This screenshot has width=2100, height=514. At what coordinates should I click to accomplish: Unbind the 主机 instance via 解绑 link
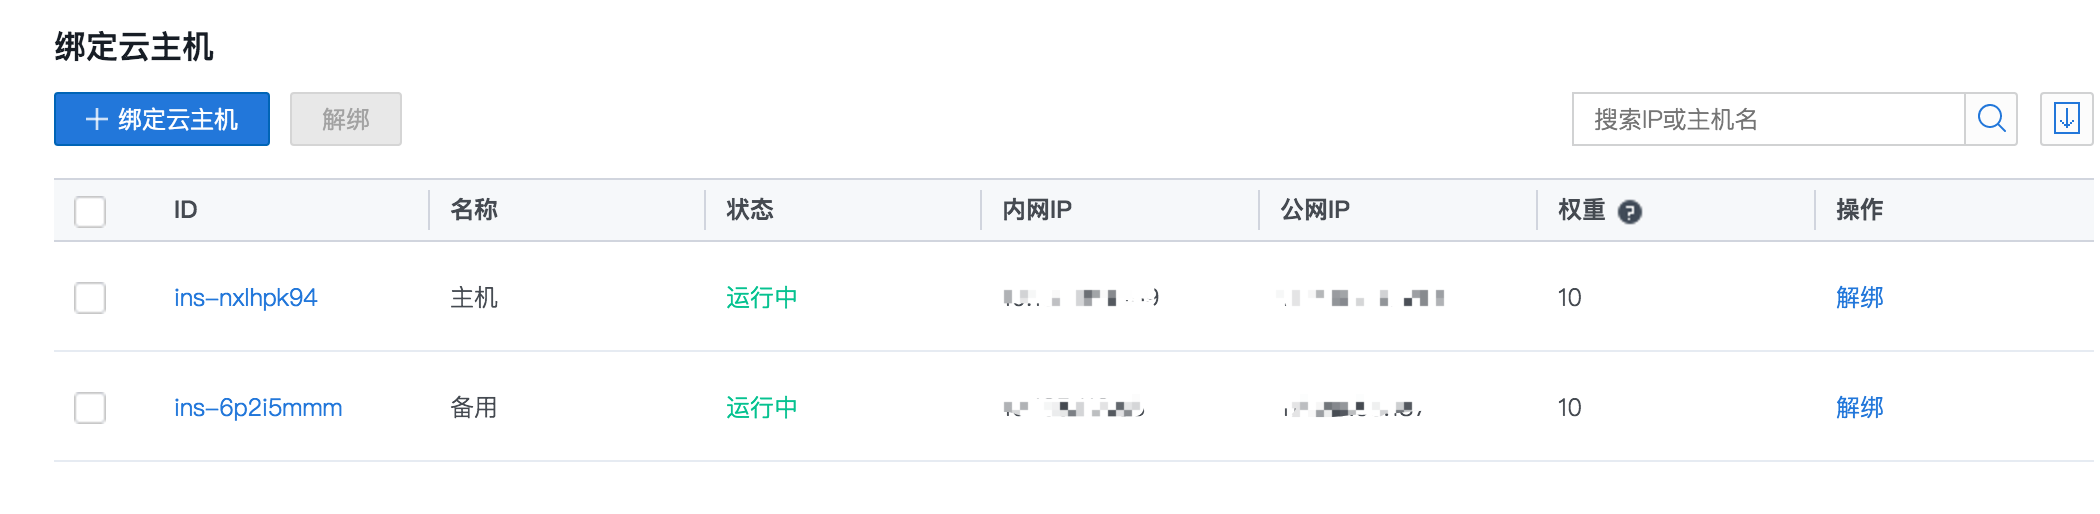coord(1859,298)
